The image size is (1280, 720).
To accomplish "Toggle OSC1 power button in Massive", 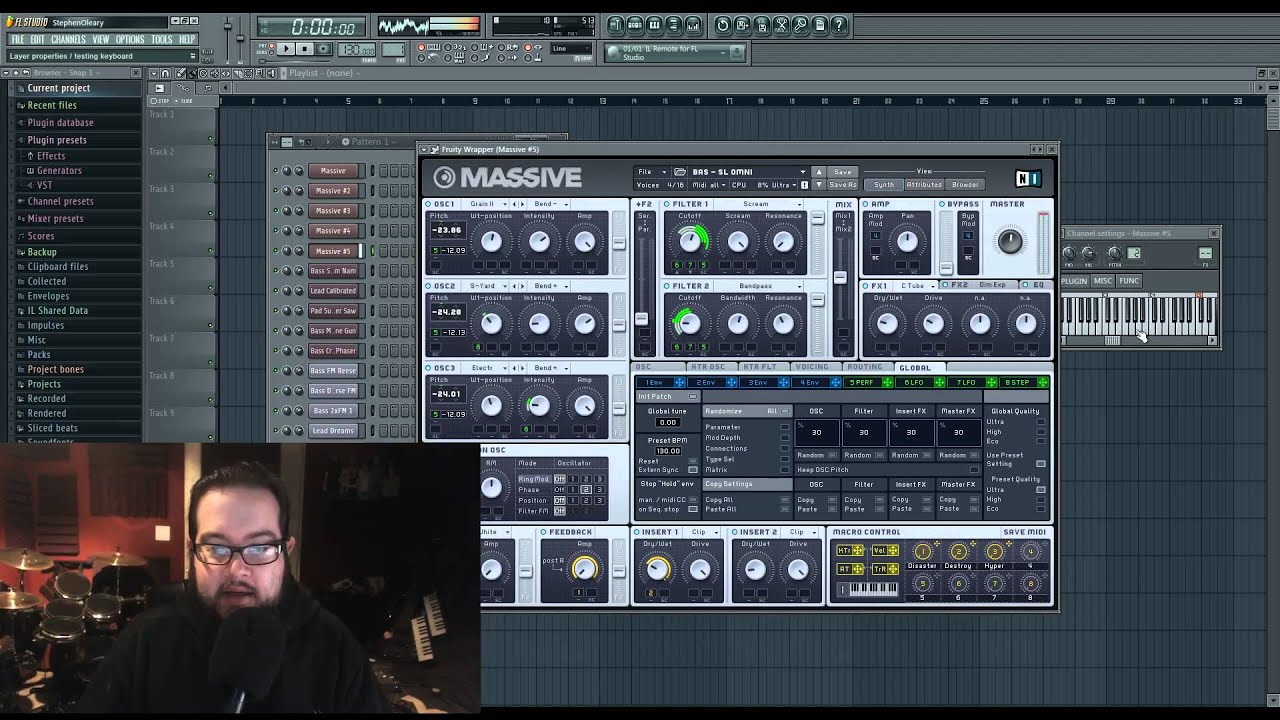I will 429,204.
